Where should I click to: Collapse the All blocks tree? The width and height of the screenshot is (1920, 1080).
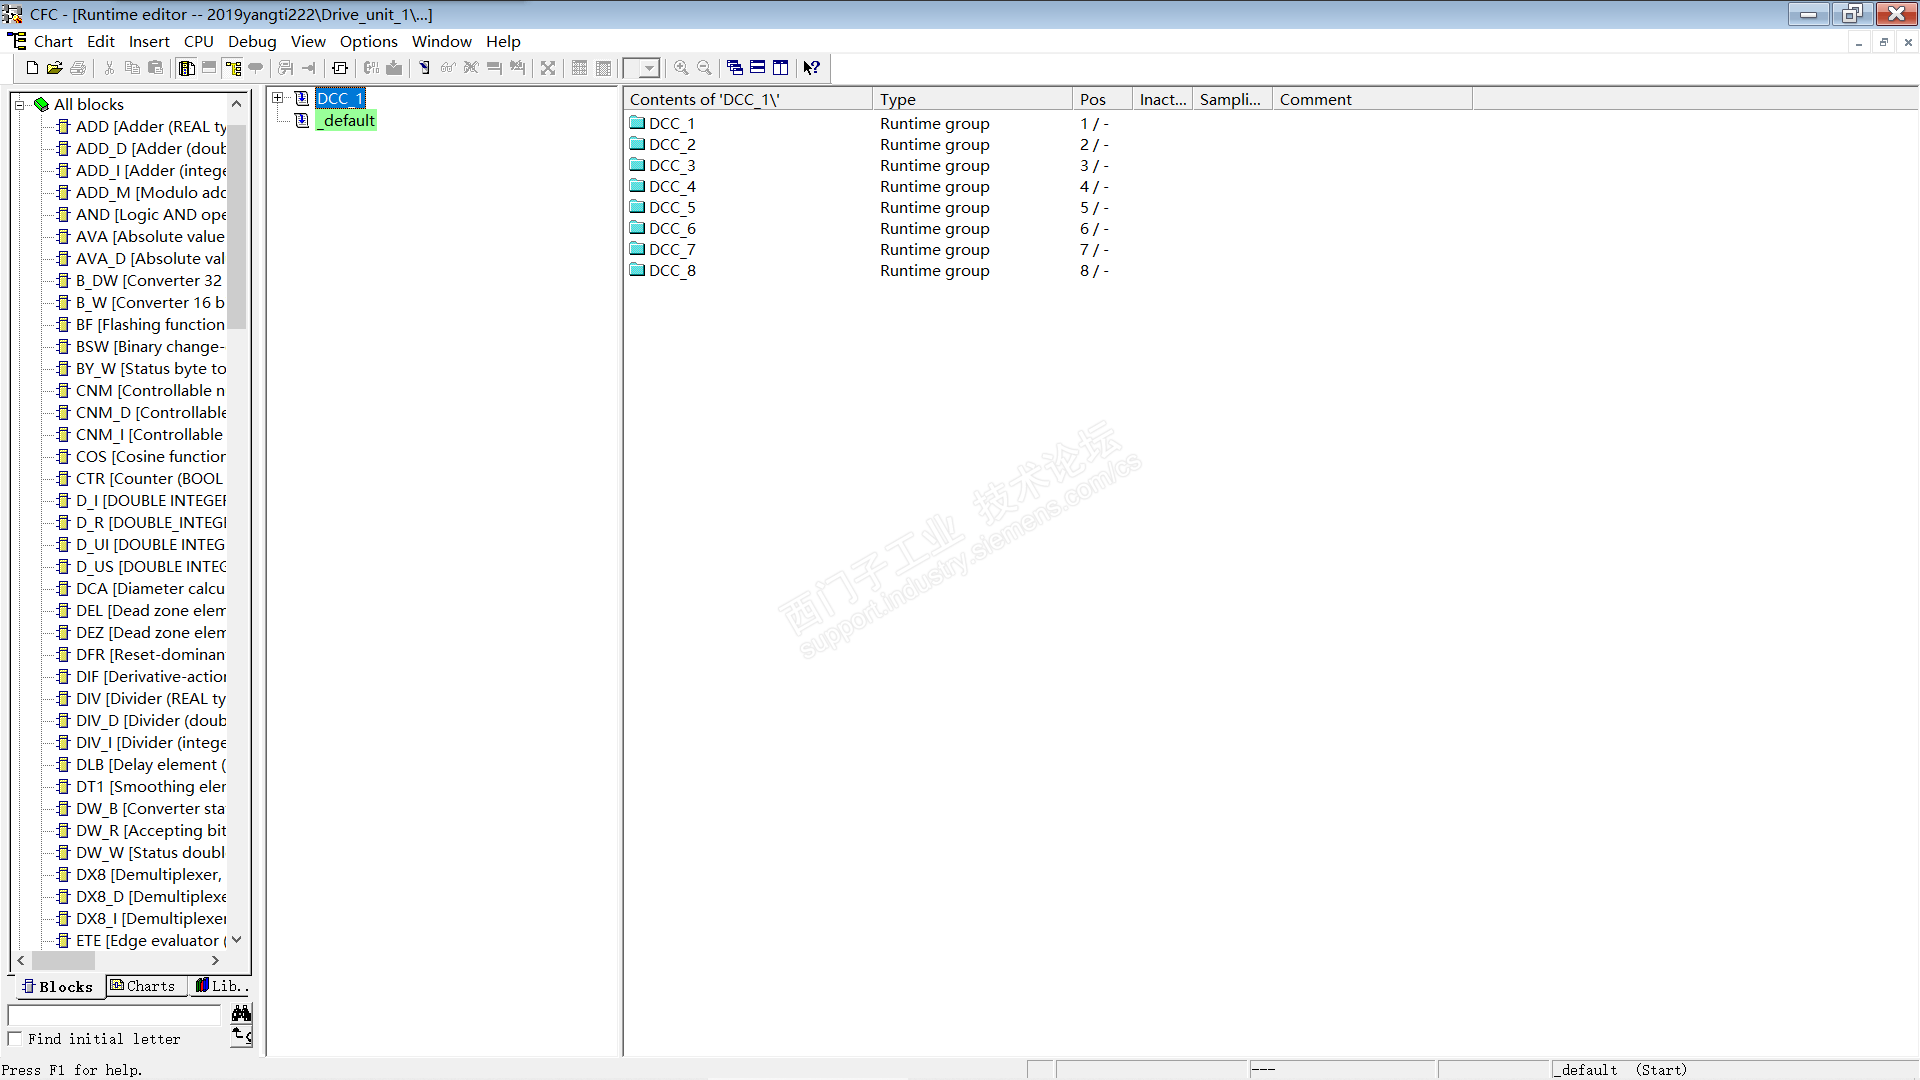[19, 105]
